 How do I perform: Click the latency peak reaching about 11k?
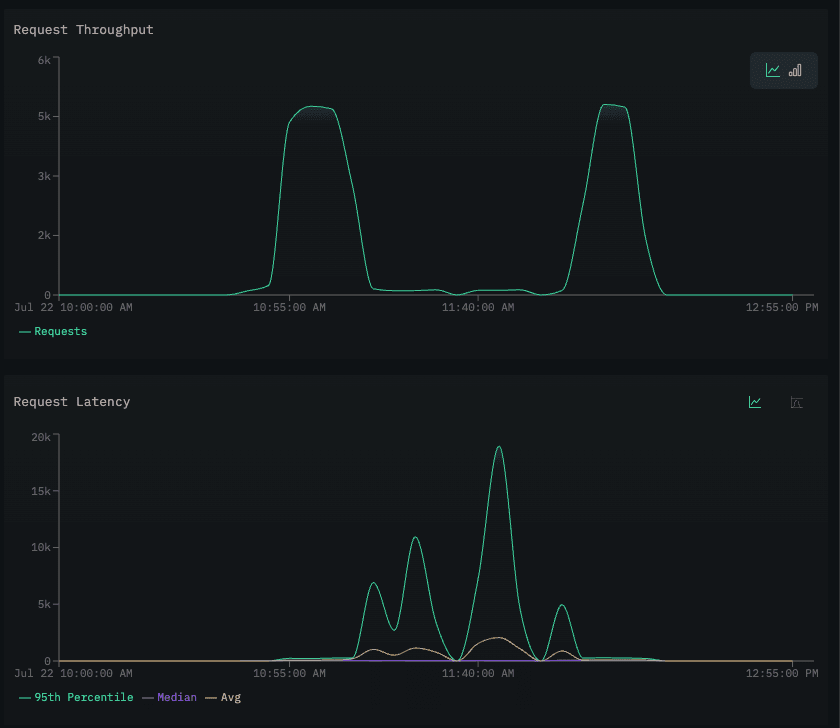(415, 537)
